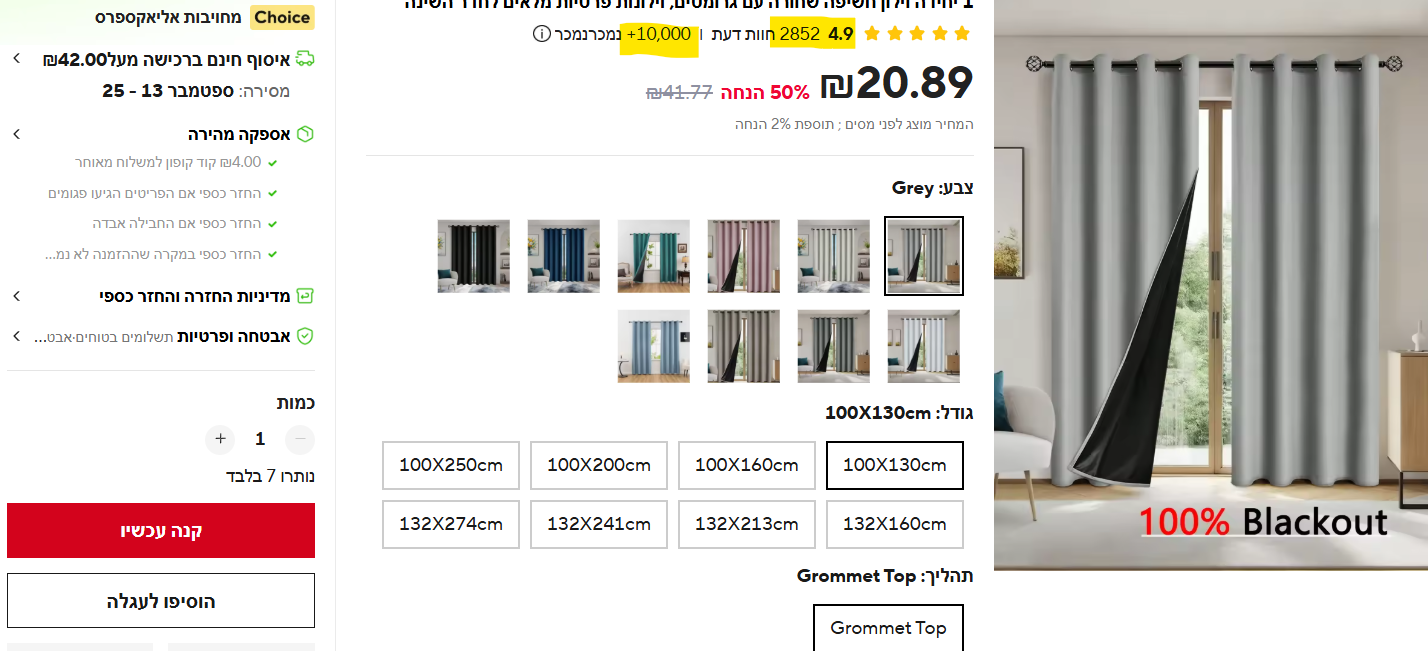Select the 132X274cm size option
The height and width of the screenshot is (651, 1428).
[451, 524]
